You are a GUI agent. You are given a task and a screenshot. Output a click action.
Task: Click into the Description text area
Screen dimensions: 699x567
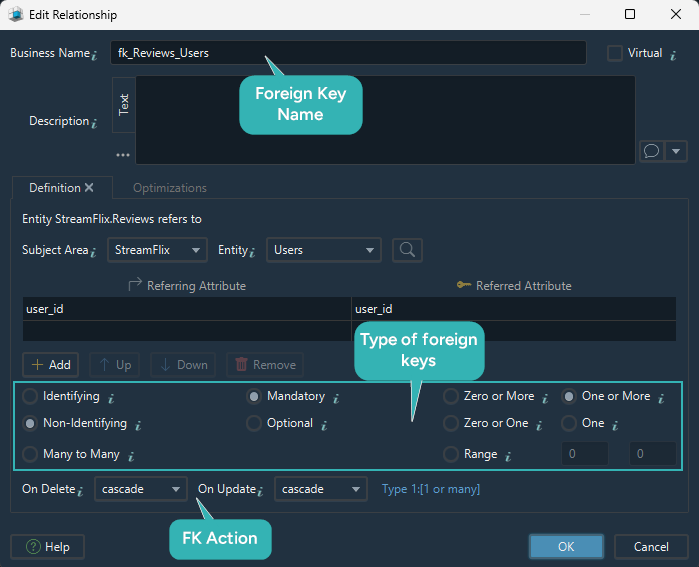pyautogui.click(x=385, y=120)
